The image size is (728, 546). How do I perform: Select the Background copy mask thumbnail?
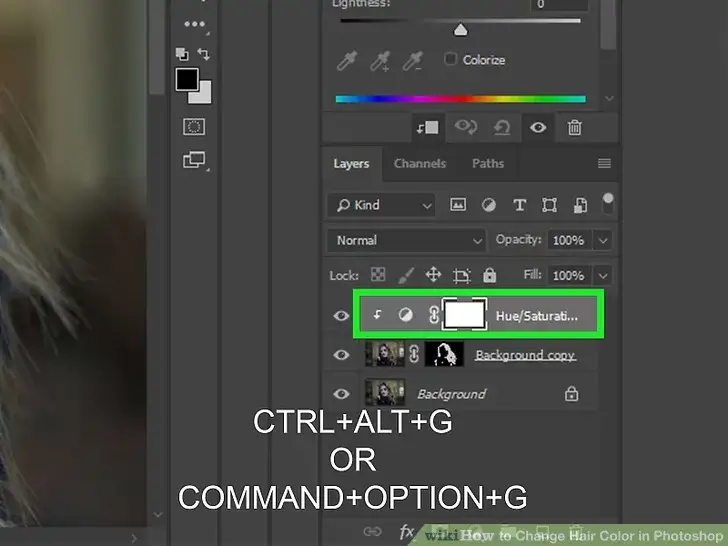click(444, 354)
